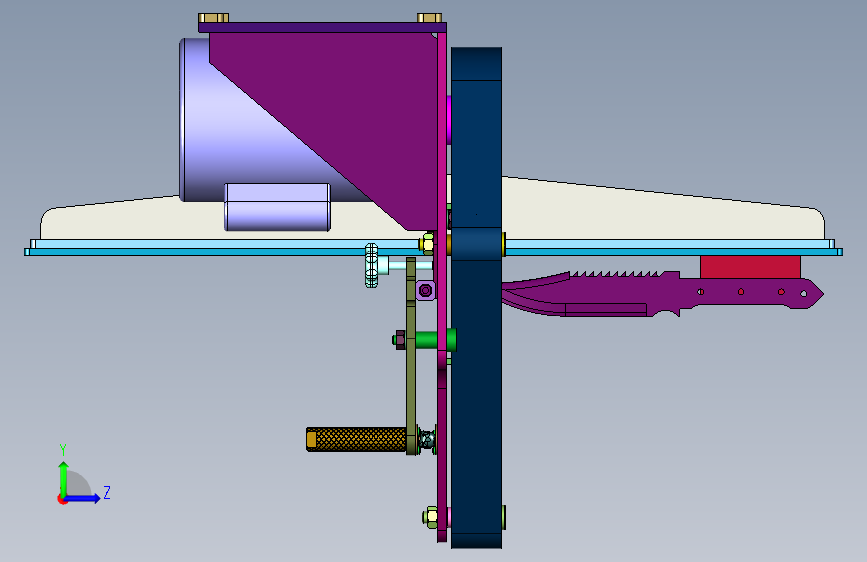Pick the brass bolt head at top left
The width and height of the screenshot is (867, 562).
[x=213, y=18]
